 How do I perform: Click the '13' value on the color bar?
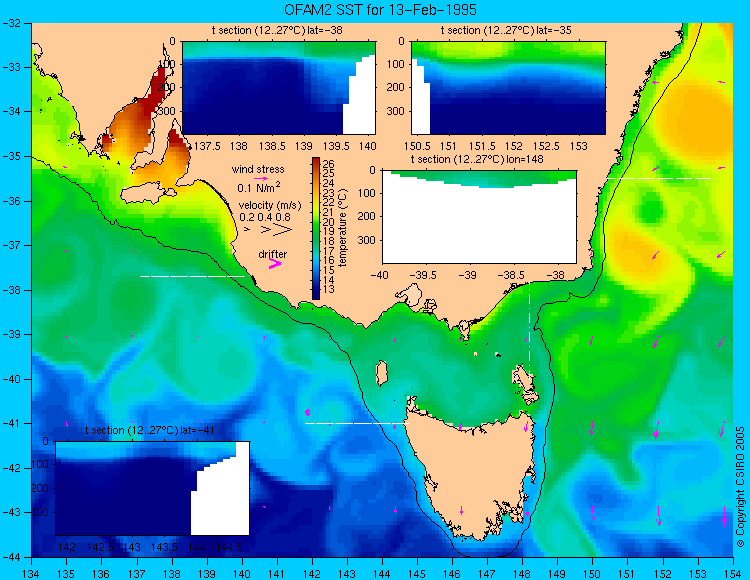328,289
